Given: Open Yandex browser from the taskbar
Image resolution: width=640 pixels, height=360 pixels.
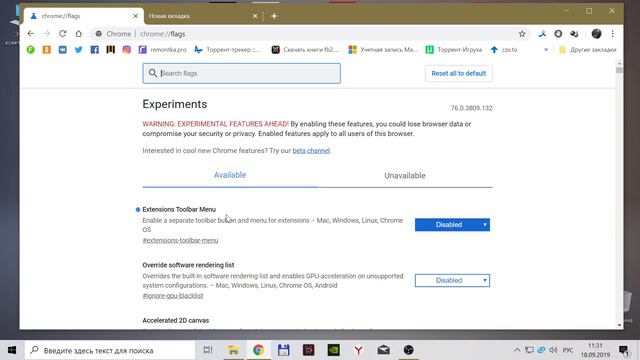Looking at the screenshot, I should click(x=358, y=350).
